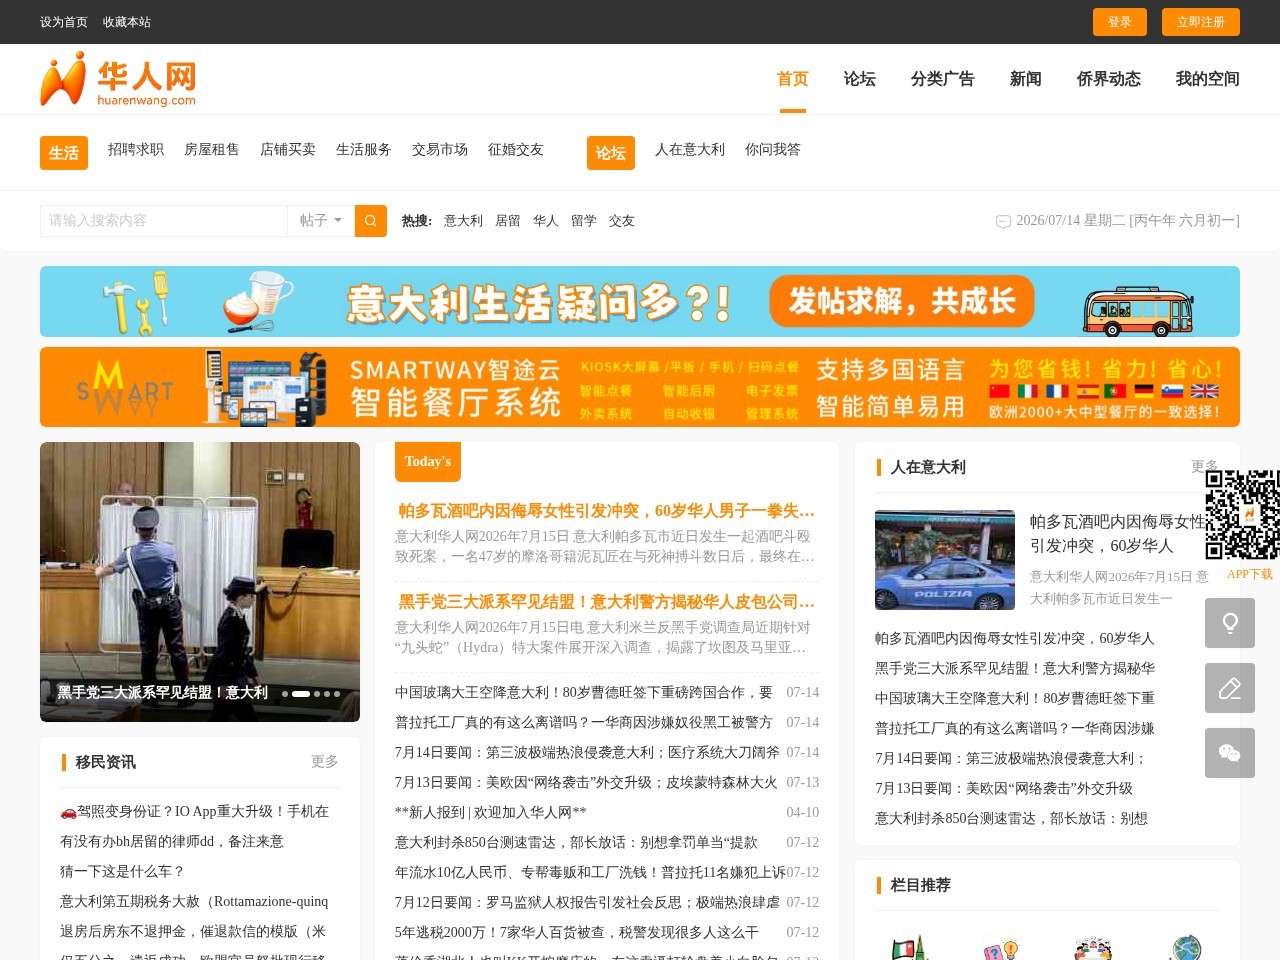Open 店铺买卖 link
The height and width of the screenshot is (960, 1280).
coord(288,149)
